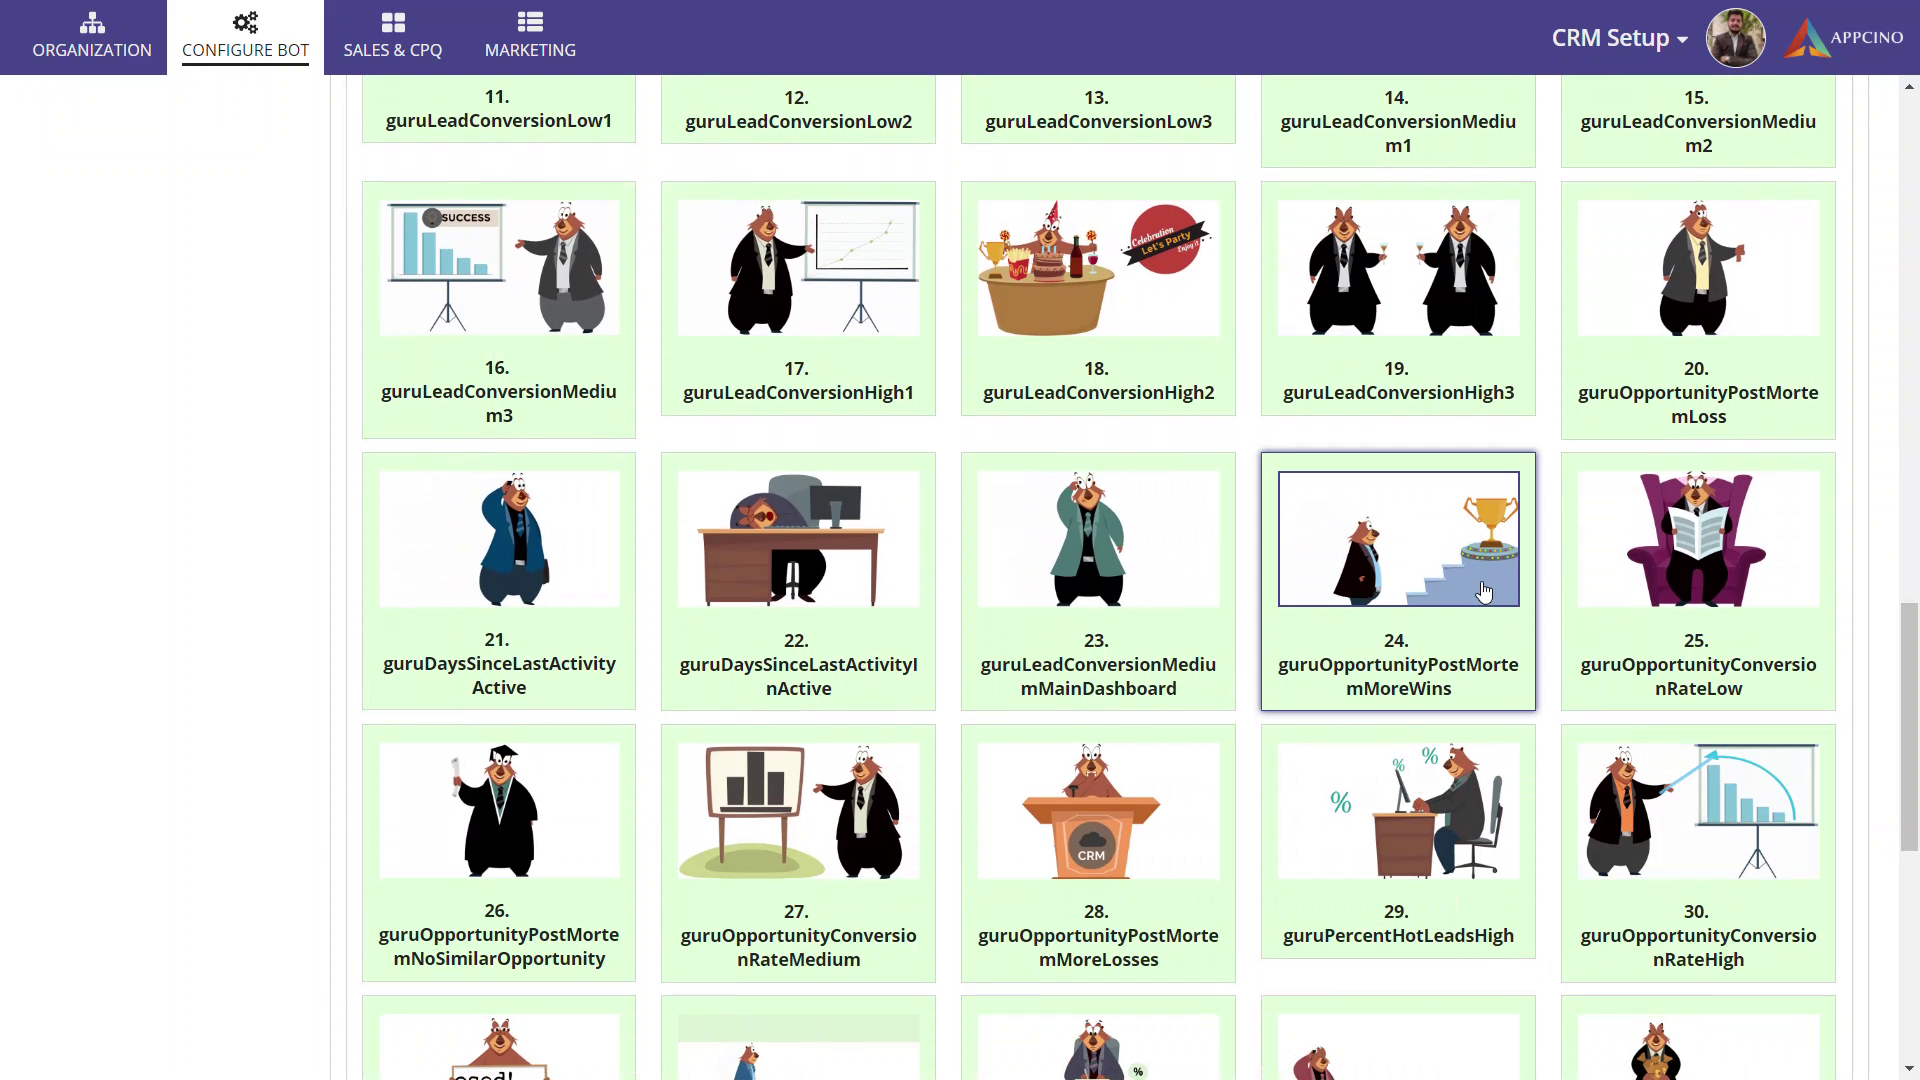Select guruPercentHotLeadsHigh image
This screenshot has width=1920, height=1080.
(x=1398, y=810)
